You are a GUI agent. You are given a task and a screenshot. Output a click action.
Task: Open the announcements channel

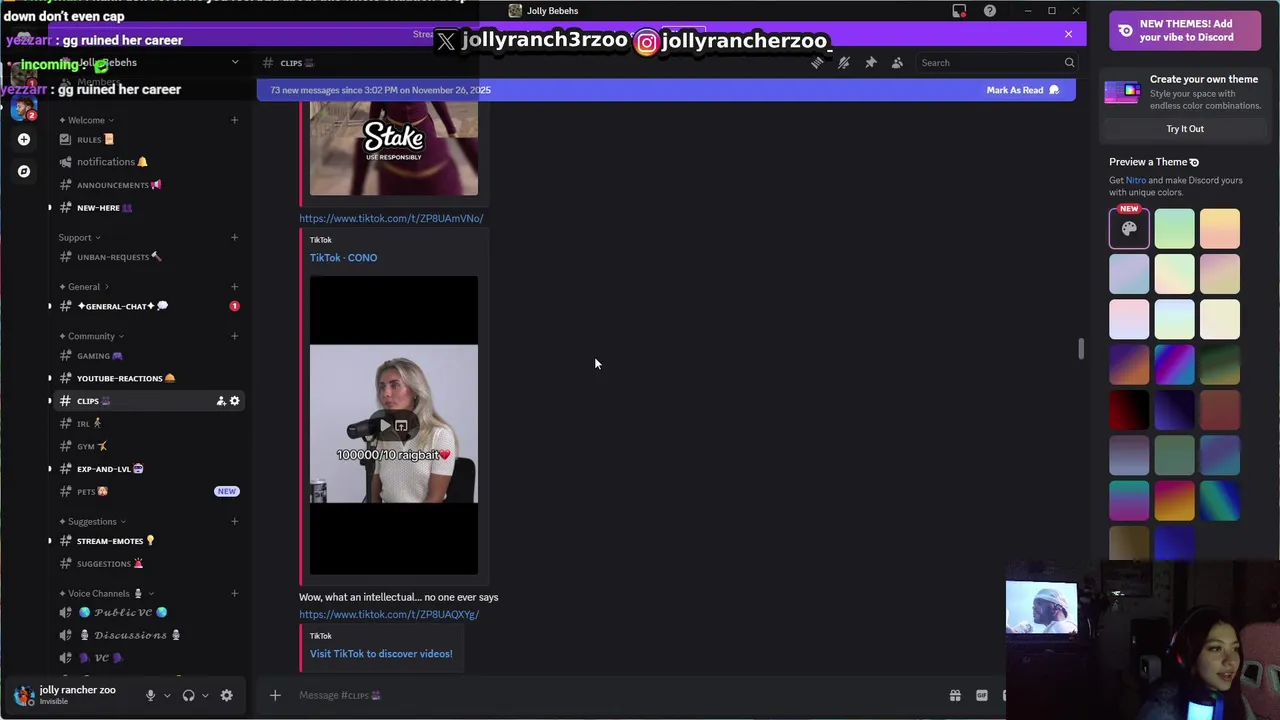click(x=149, y=185)
